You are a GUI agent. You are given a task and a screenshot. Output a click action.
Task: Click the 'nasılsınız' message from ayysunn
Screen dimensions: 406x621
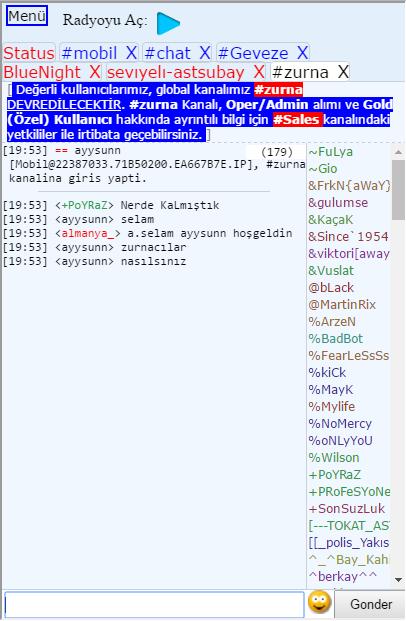click(153, 262)
